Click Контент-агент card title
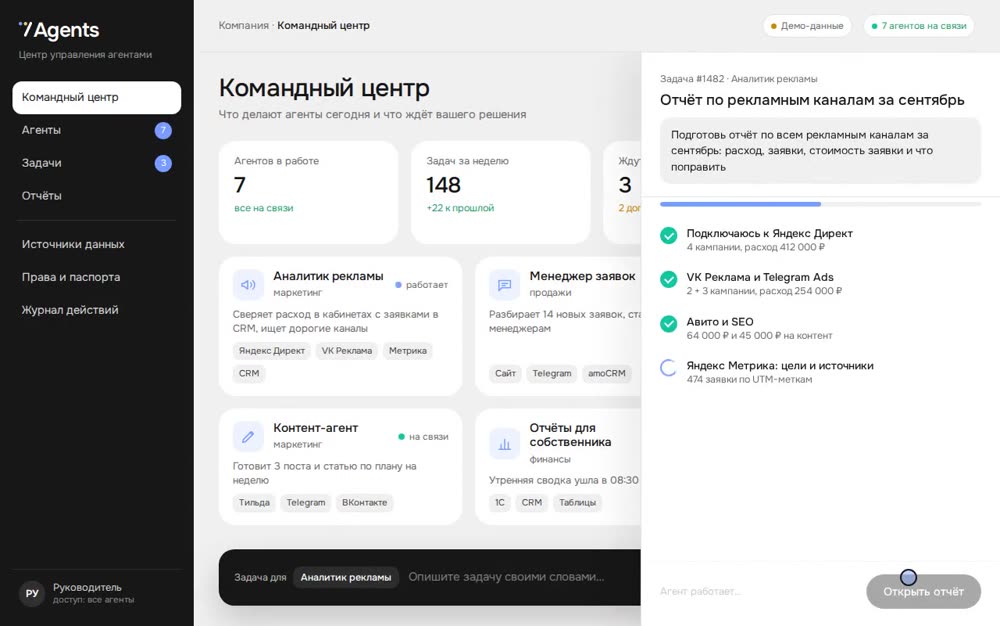The image size is (1000, 626). tap(316, 428)
